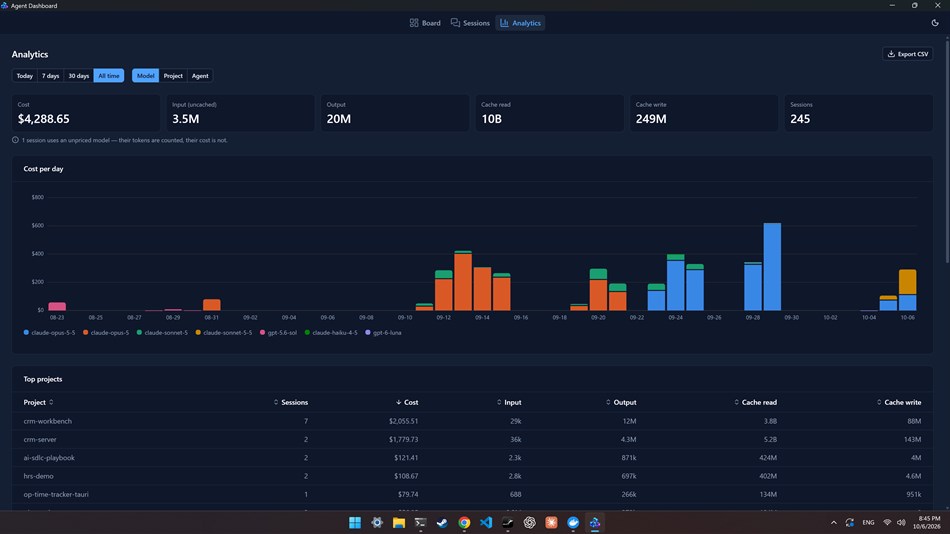The width and height of the screenshot is (950, 534).
Task: Group analytics by Project
Action: [173, 76]
